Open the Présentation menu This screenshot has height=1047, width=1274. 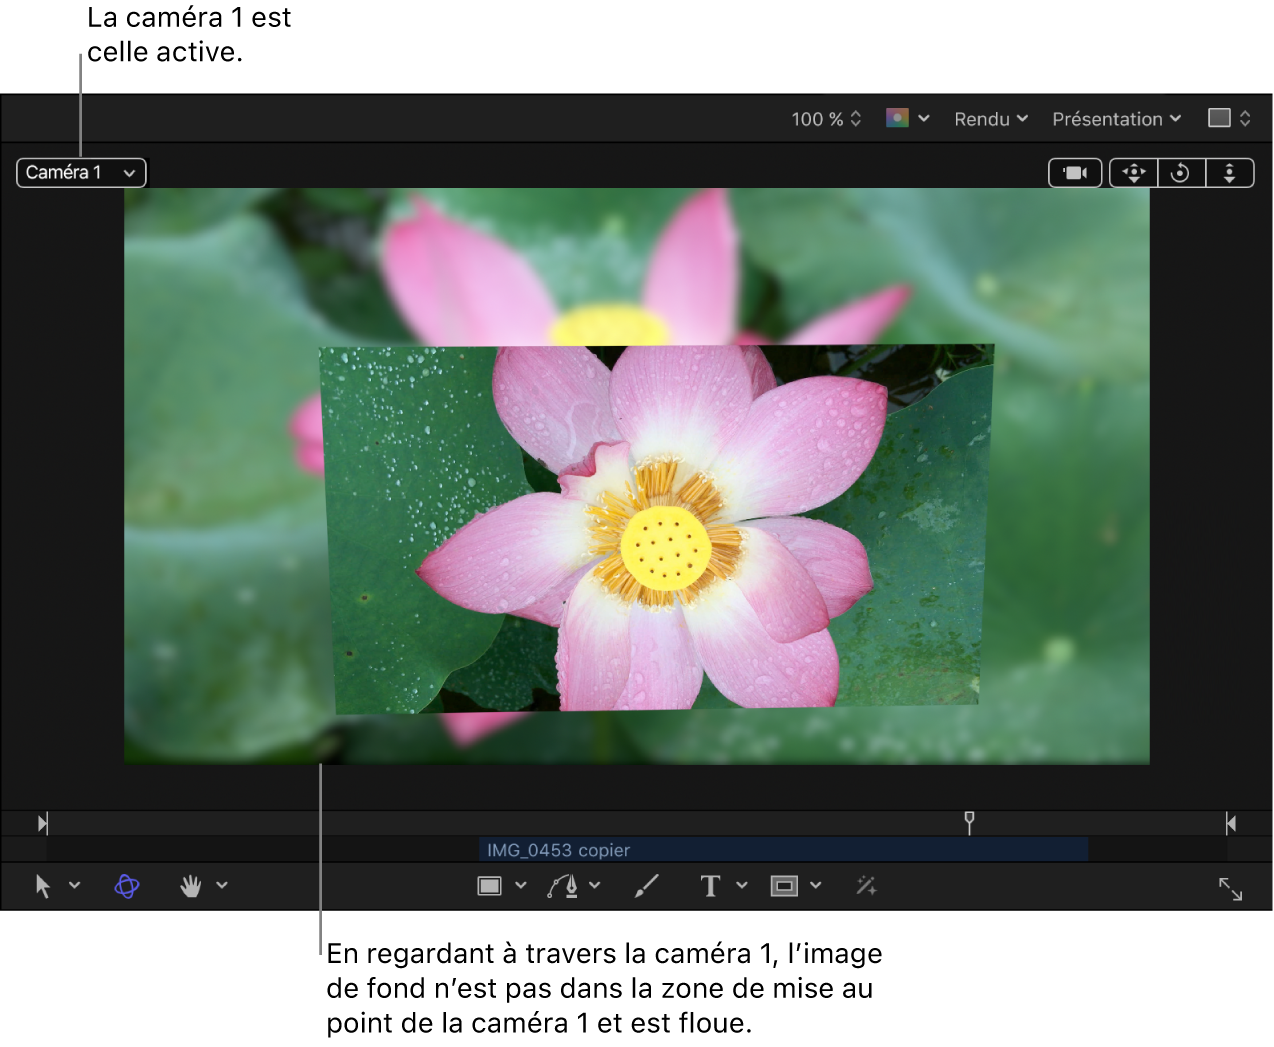click(1116, 119)
